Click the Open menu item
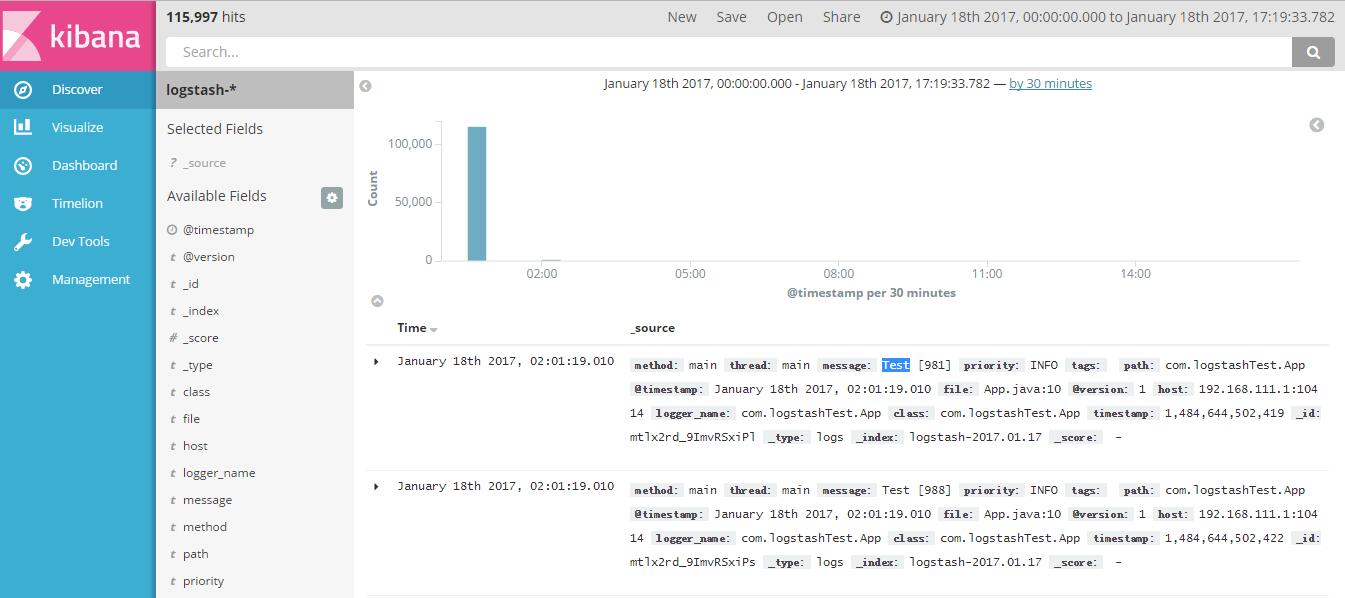This screenshot has height=598, width=1345. tap(784, 16)
